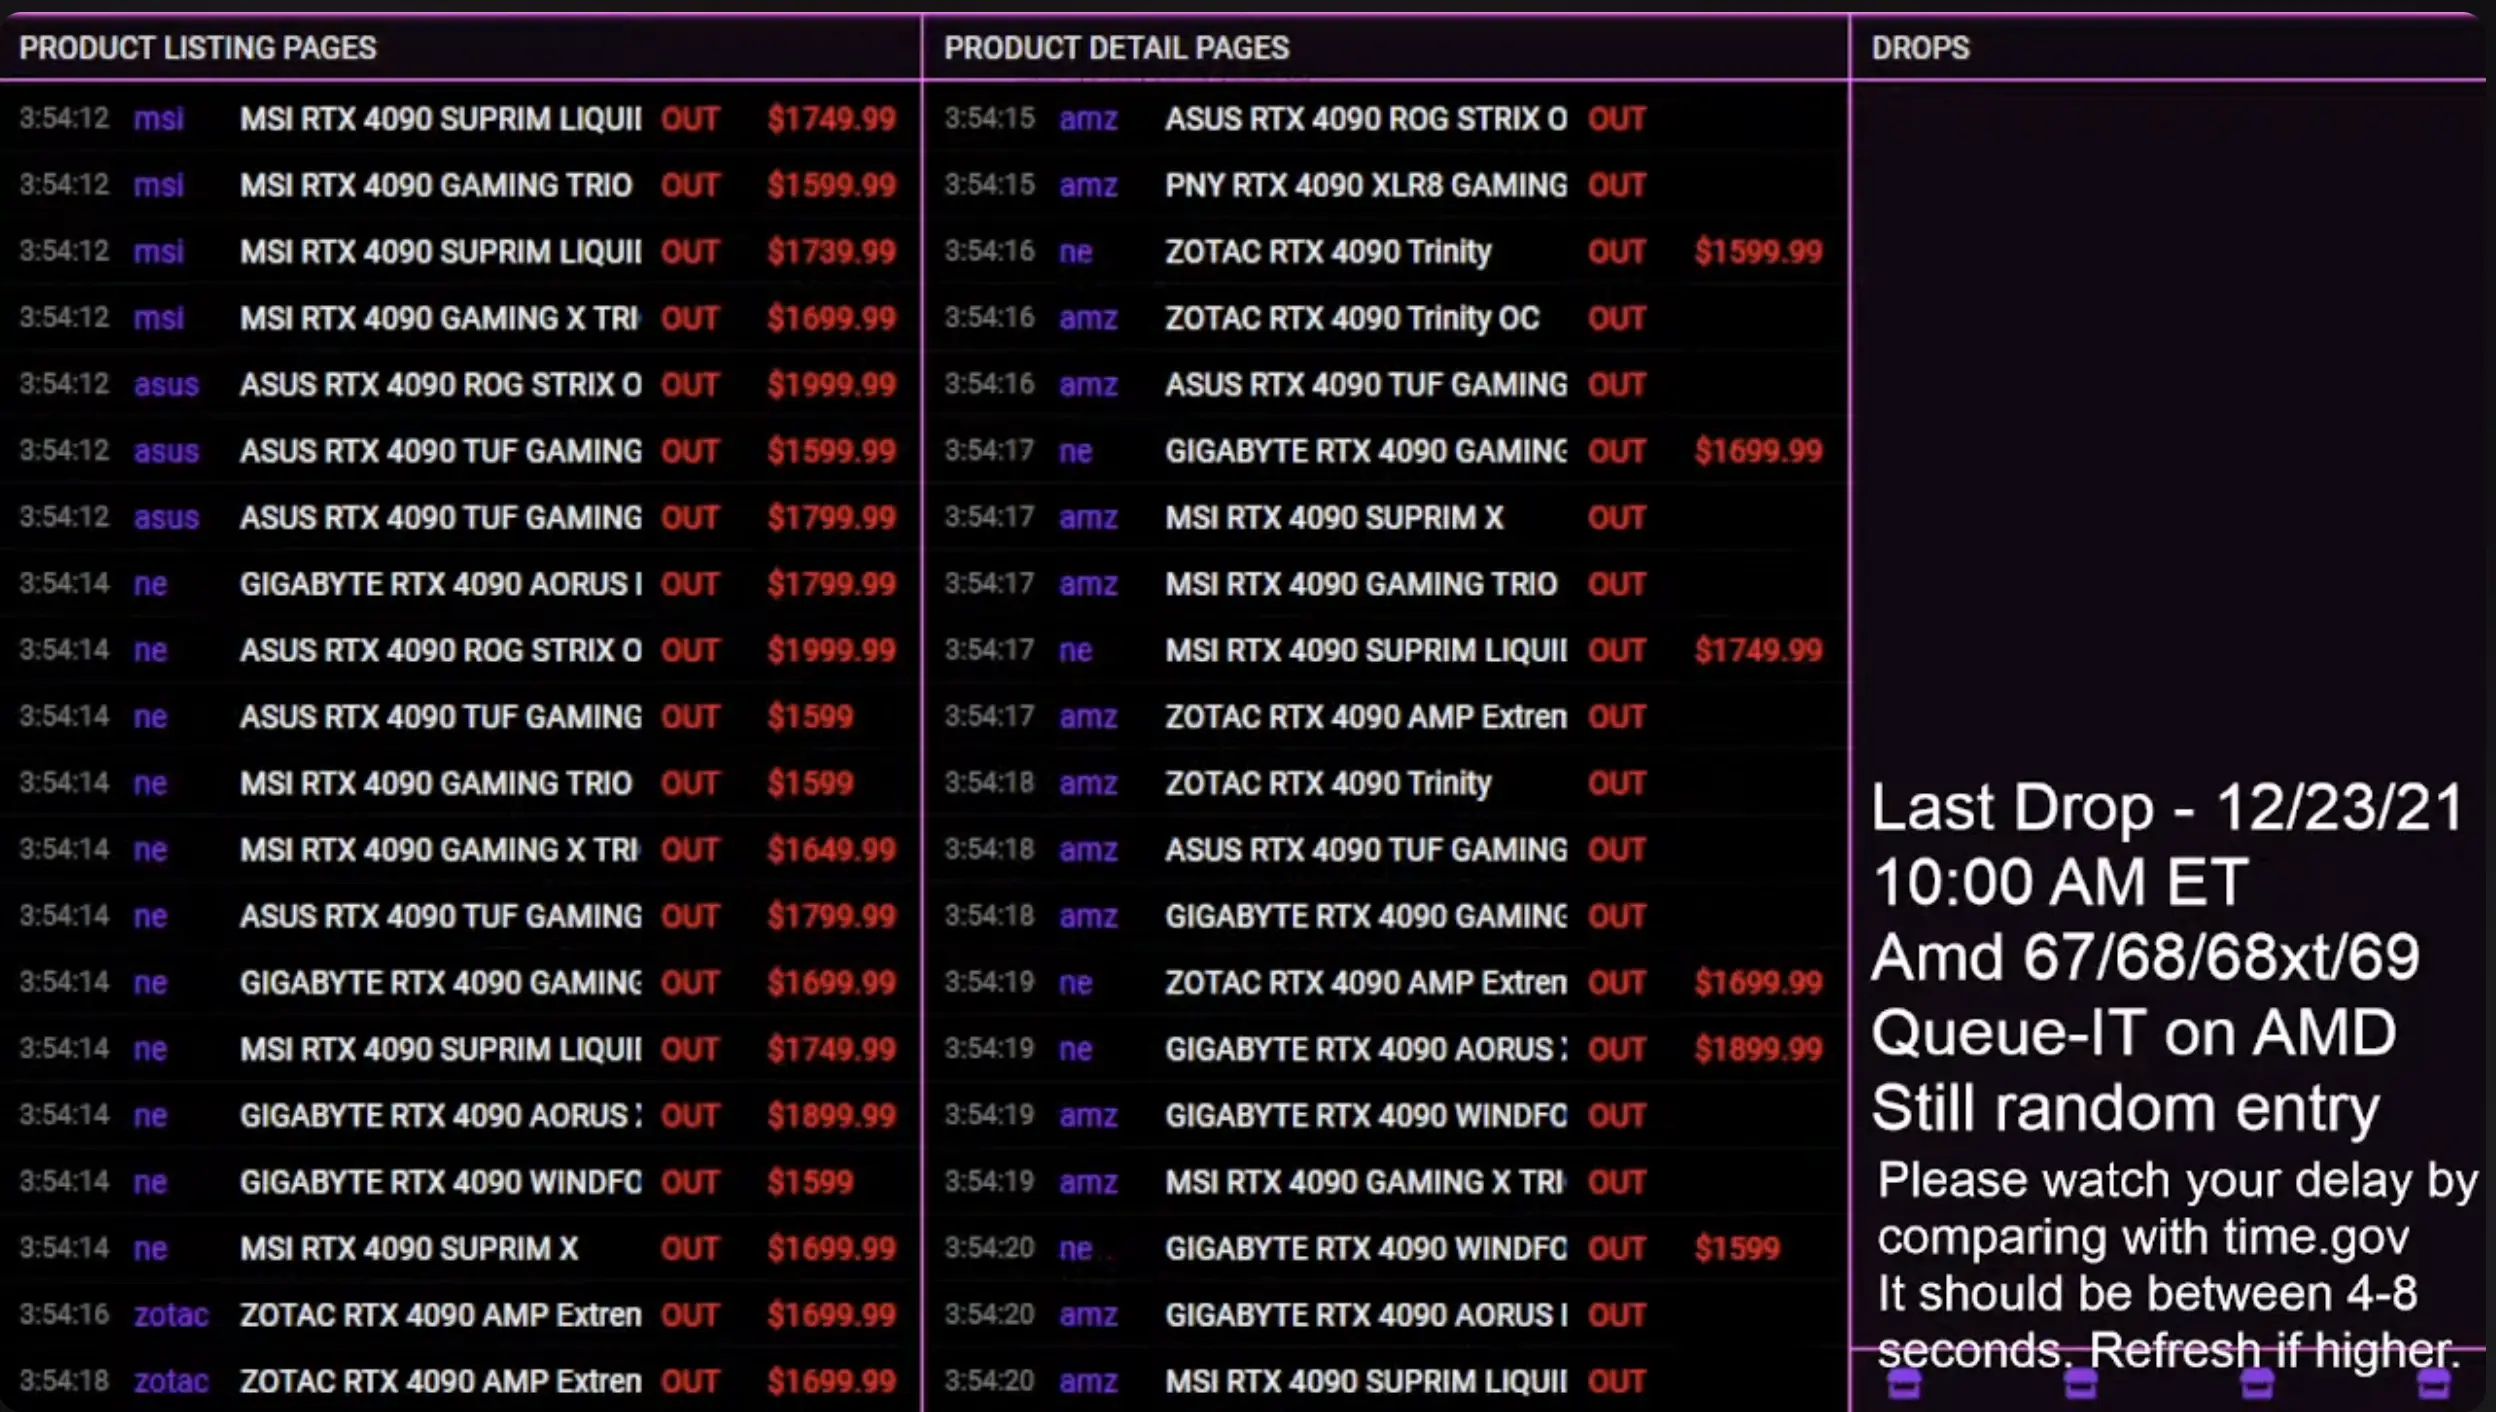Click the leftmost purple store icon
Screen dimensions: 2496x1412
[1904, 1385]
